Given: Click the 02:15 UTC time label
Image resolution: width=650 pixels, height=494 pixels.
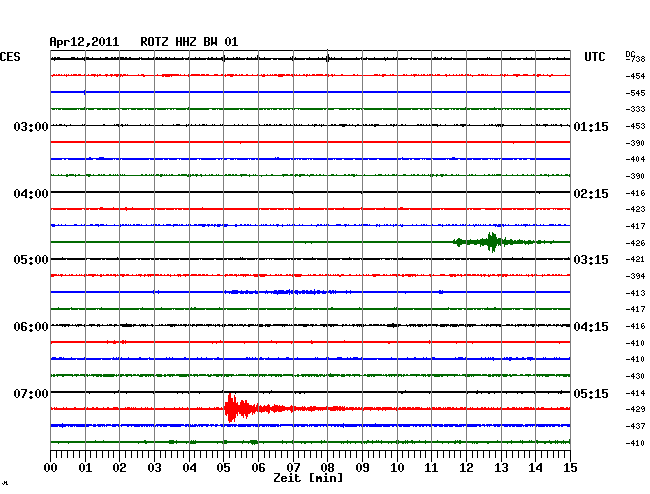Looking at the screenshot, I should coord(591,194).
